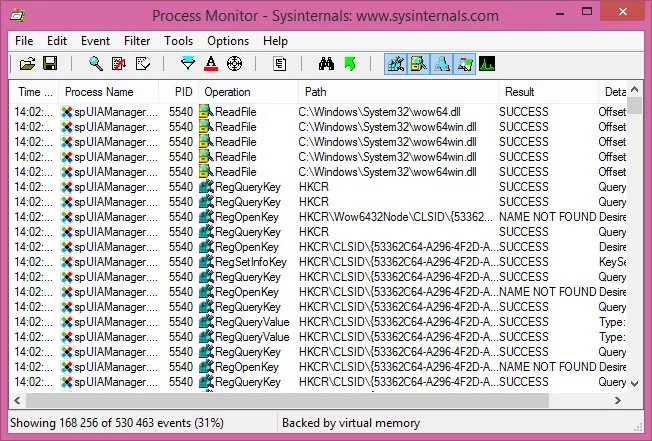Screen dimensions: 652x441
Task: Click Backed by virtual memory status text
Action: pos(351,423)
